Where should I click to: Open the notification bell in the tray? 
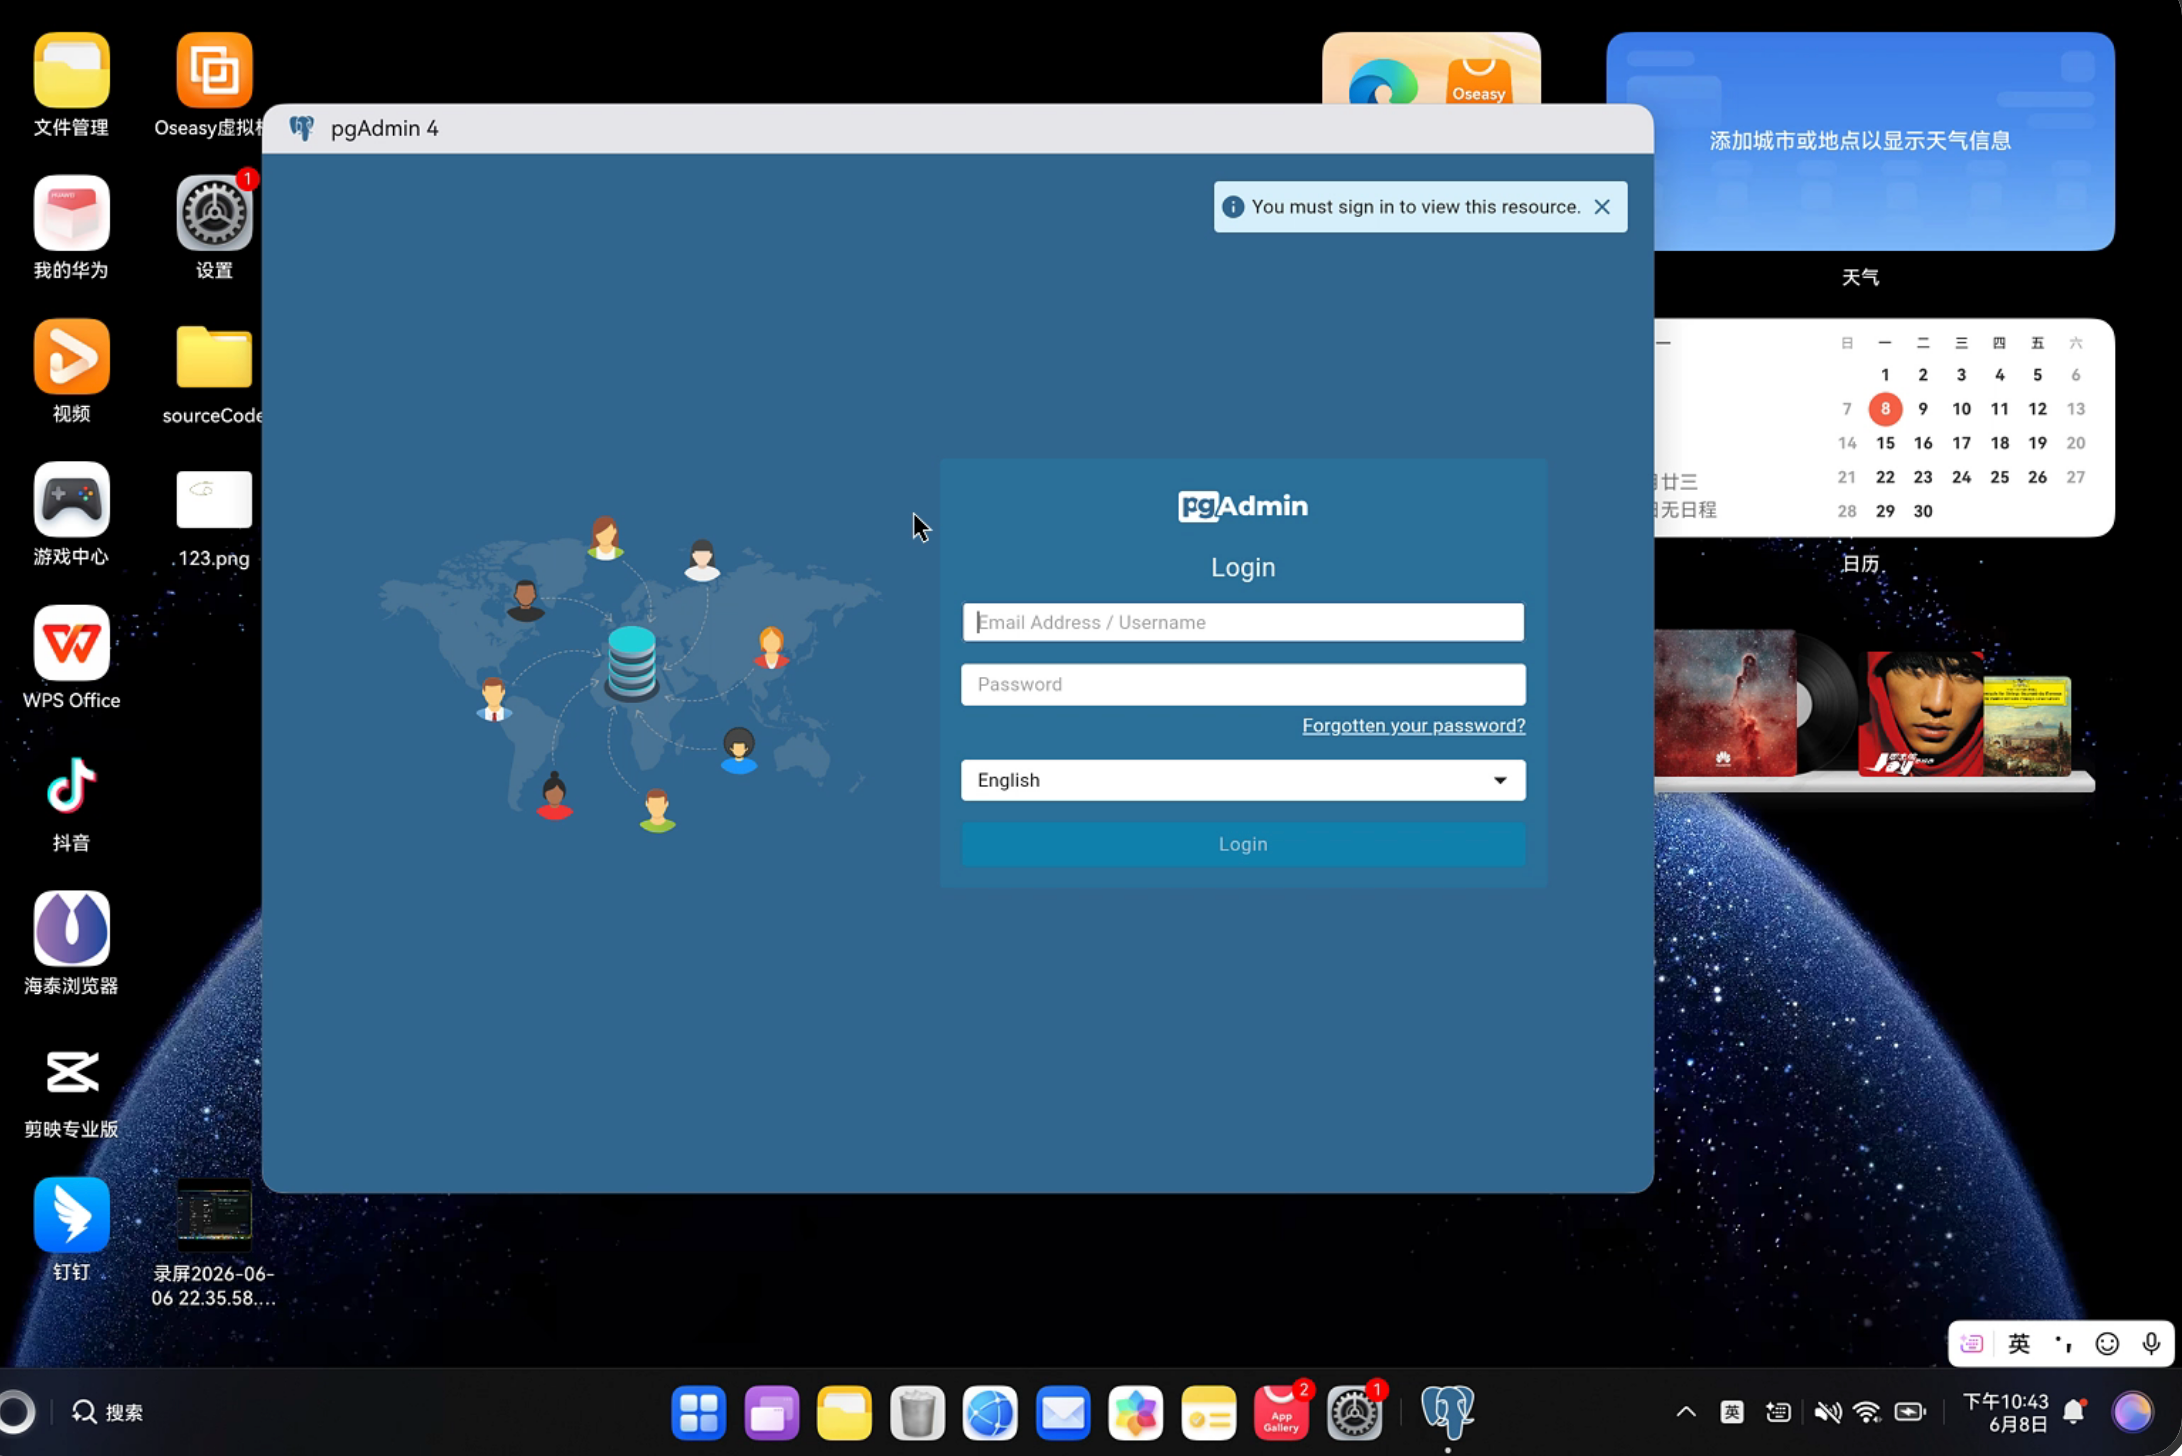2075,1412
